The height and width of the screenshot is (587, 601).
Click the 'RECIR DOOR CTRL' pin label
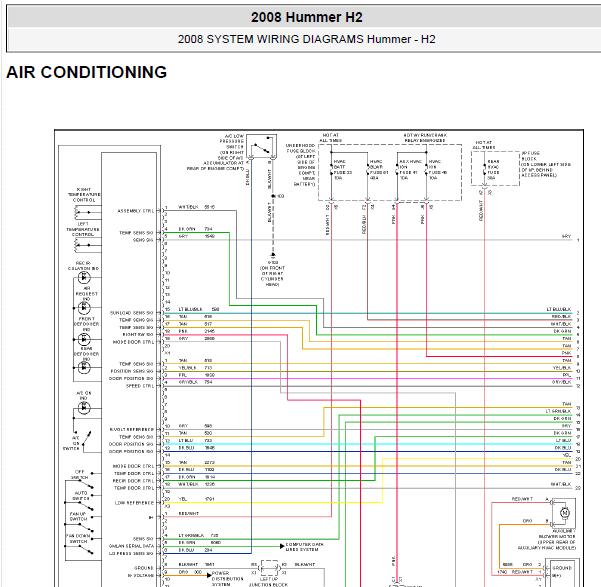(x=133, y=481)
